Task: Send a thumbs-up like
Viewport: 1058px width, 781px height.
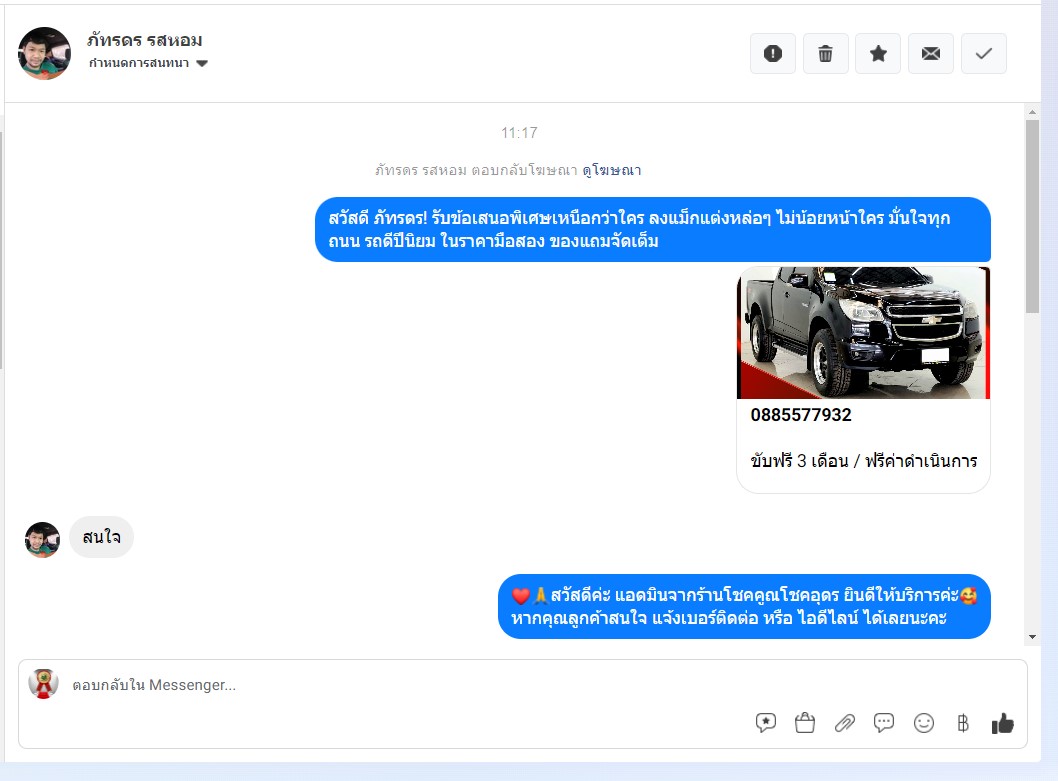Action: click(x=1002, y=723)
